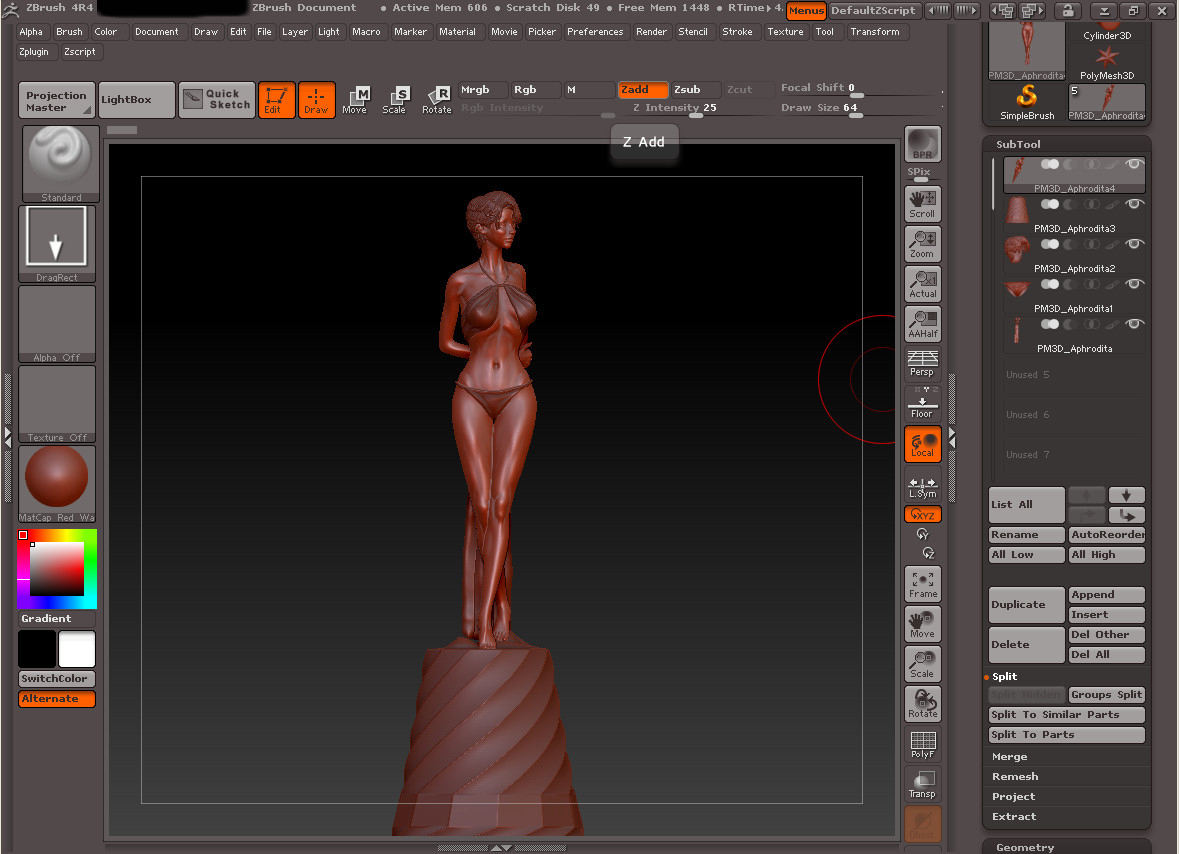Hide the PM3D_Aphrodita3 subtool via eye icon

point(1134,204)
